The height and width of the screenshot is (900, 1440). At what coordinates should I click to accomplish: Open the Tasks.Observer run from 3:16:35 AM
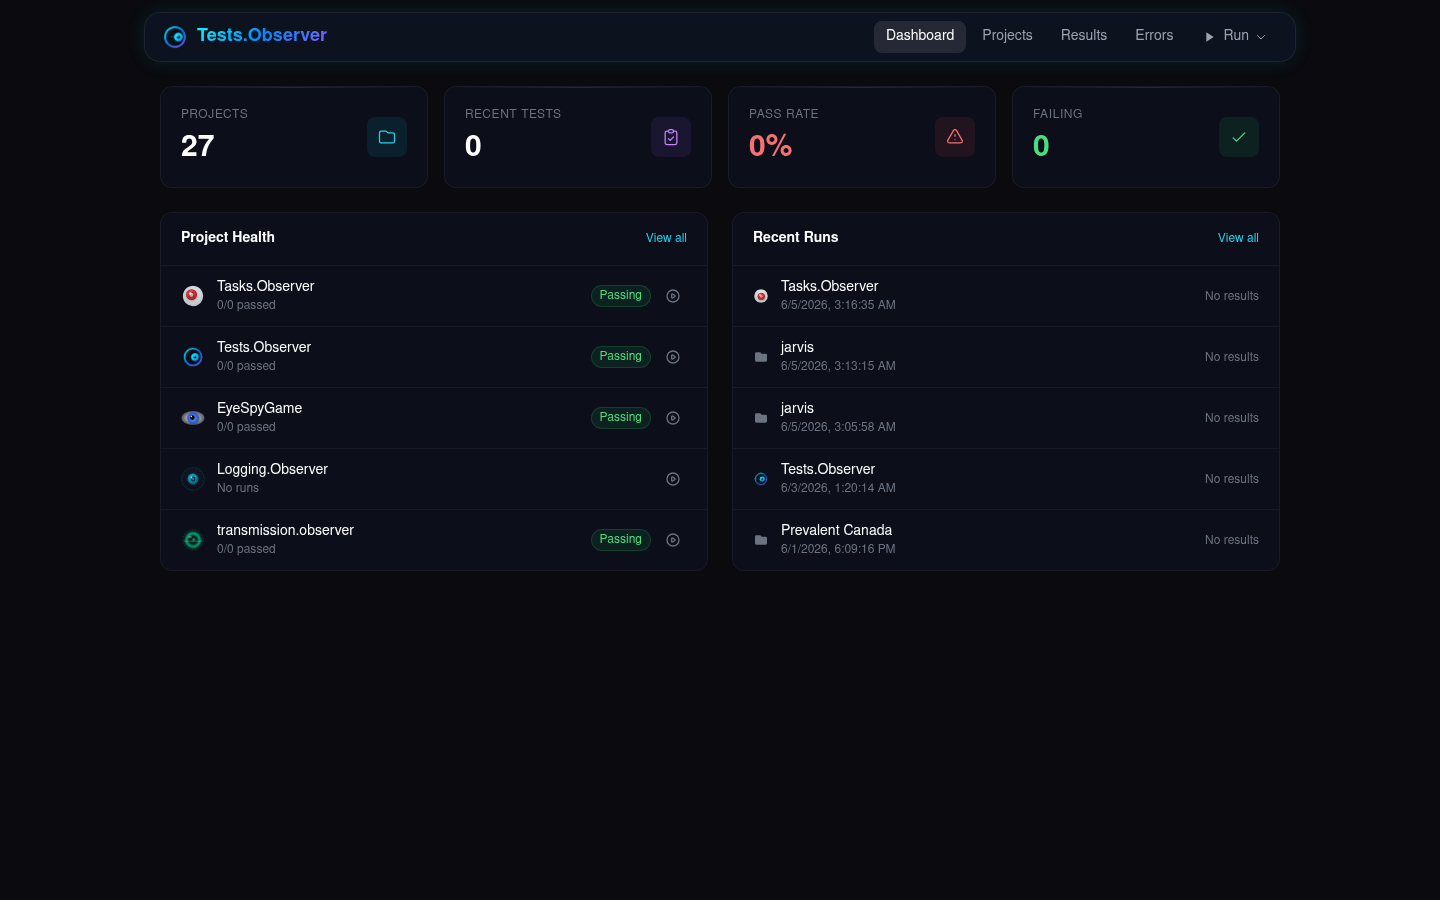[1006, 296]
